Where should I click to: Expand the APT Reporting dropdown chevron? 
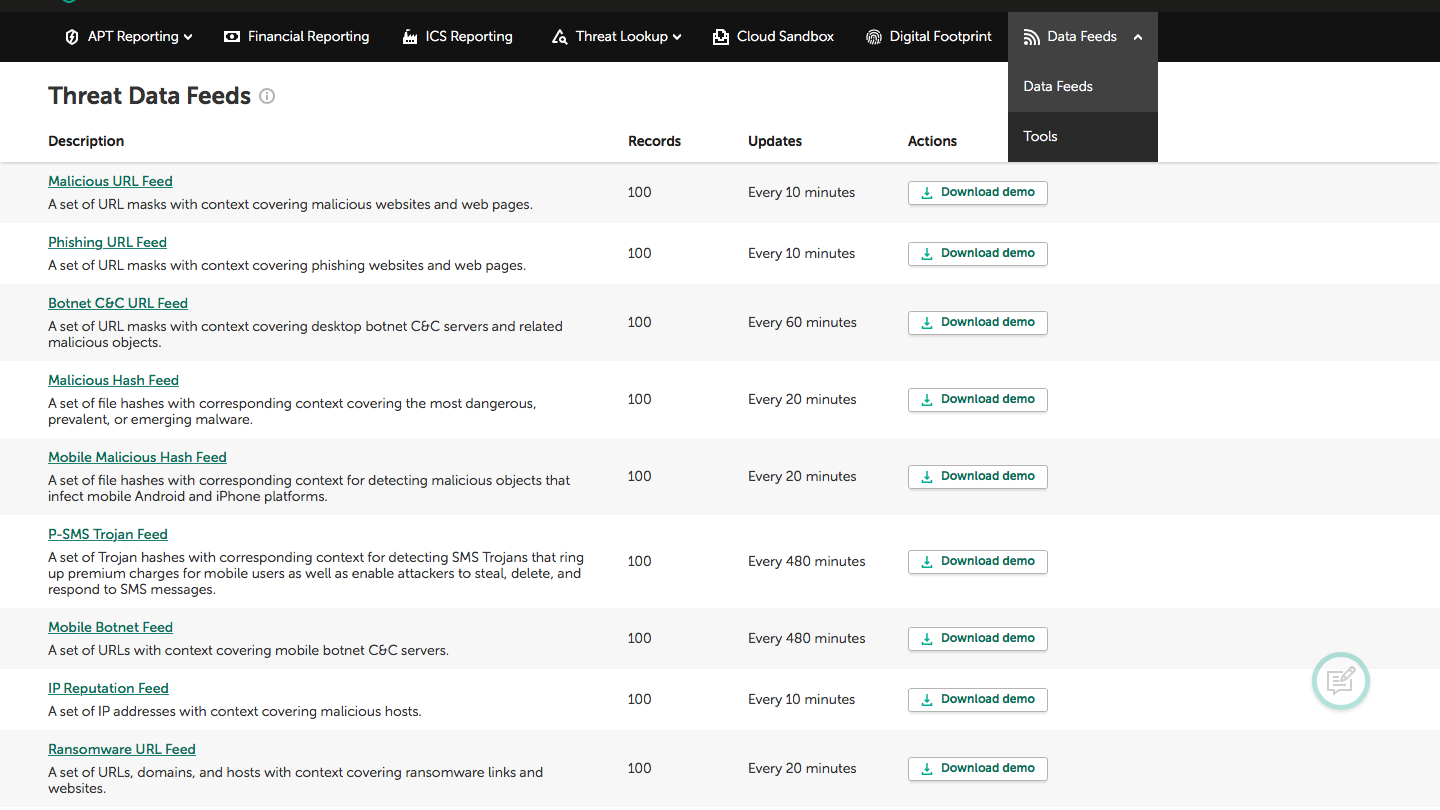click(x=188, y=37)
